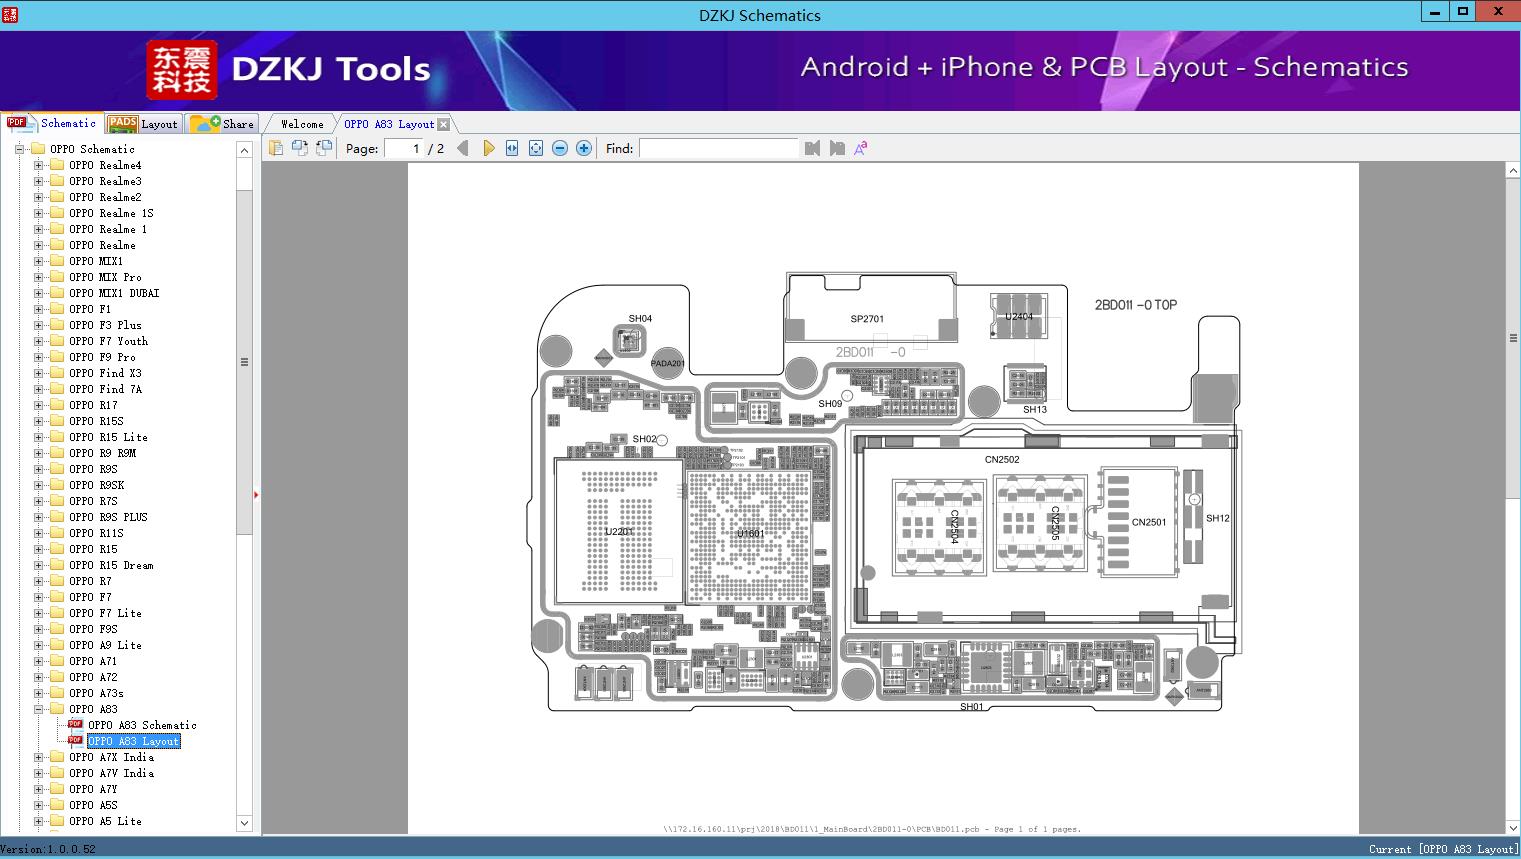Click the OPPO Schematic root folder icon
1521x859 pixels.
38,149
